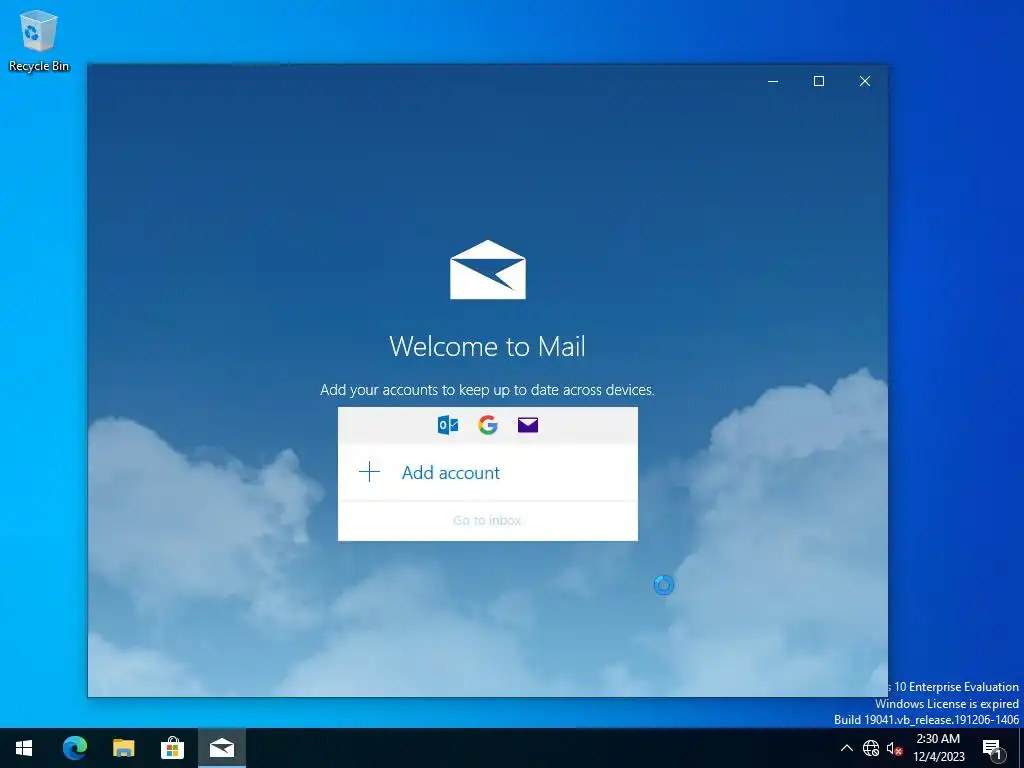Launch Microsoft Edge from the taskbar

[74, 748]
